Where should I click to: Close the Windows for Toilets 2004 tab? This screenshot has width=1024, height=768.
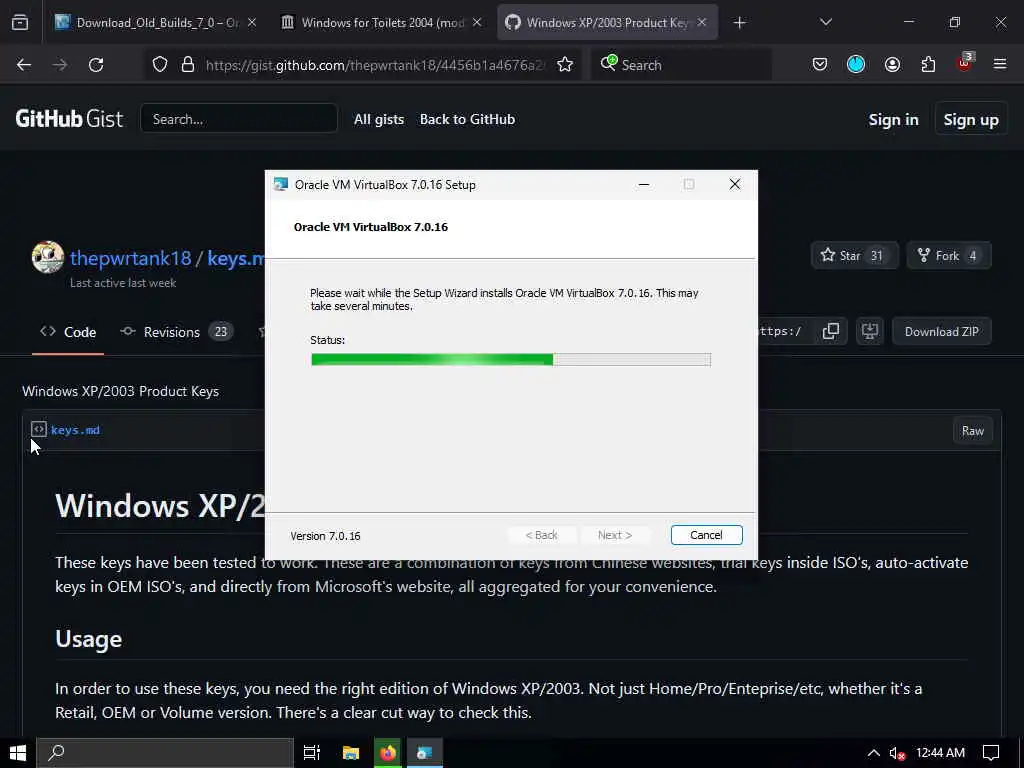(x=477, y=23)
